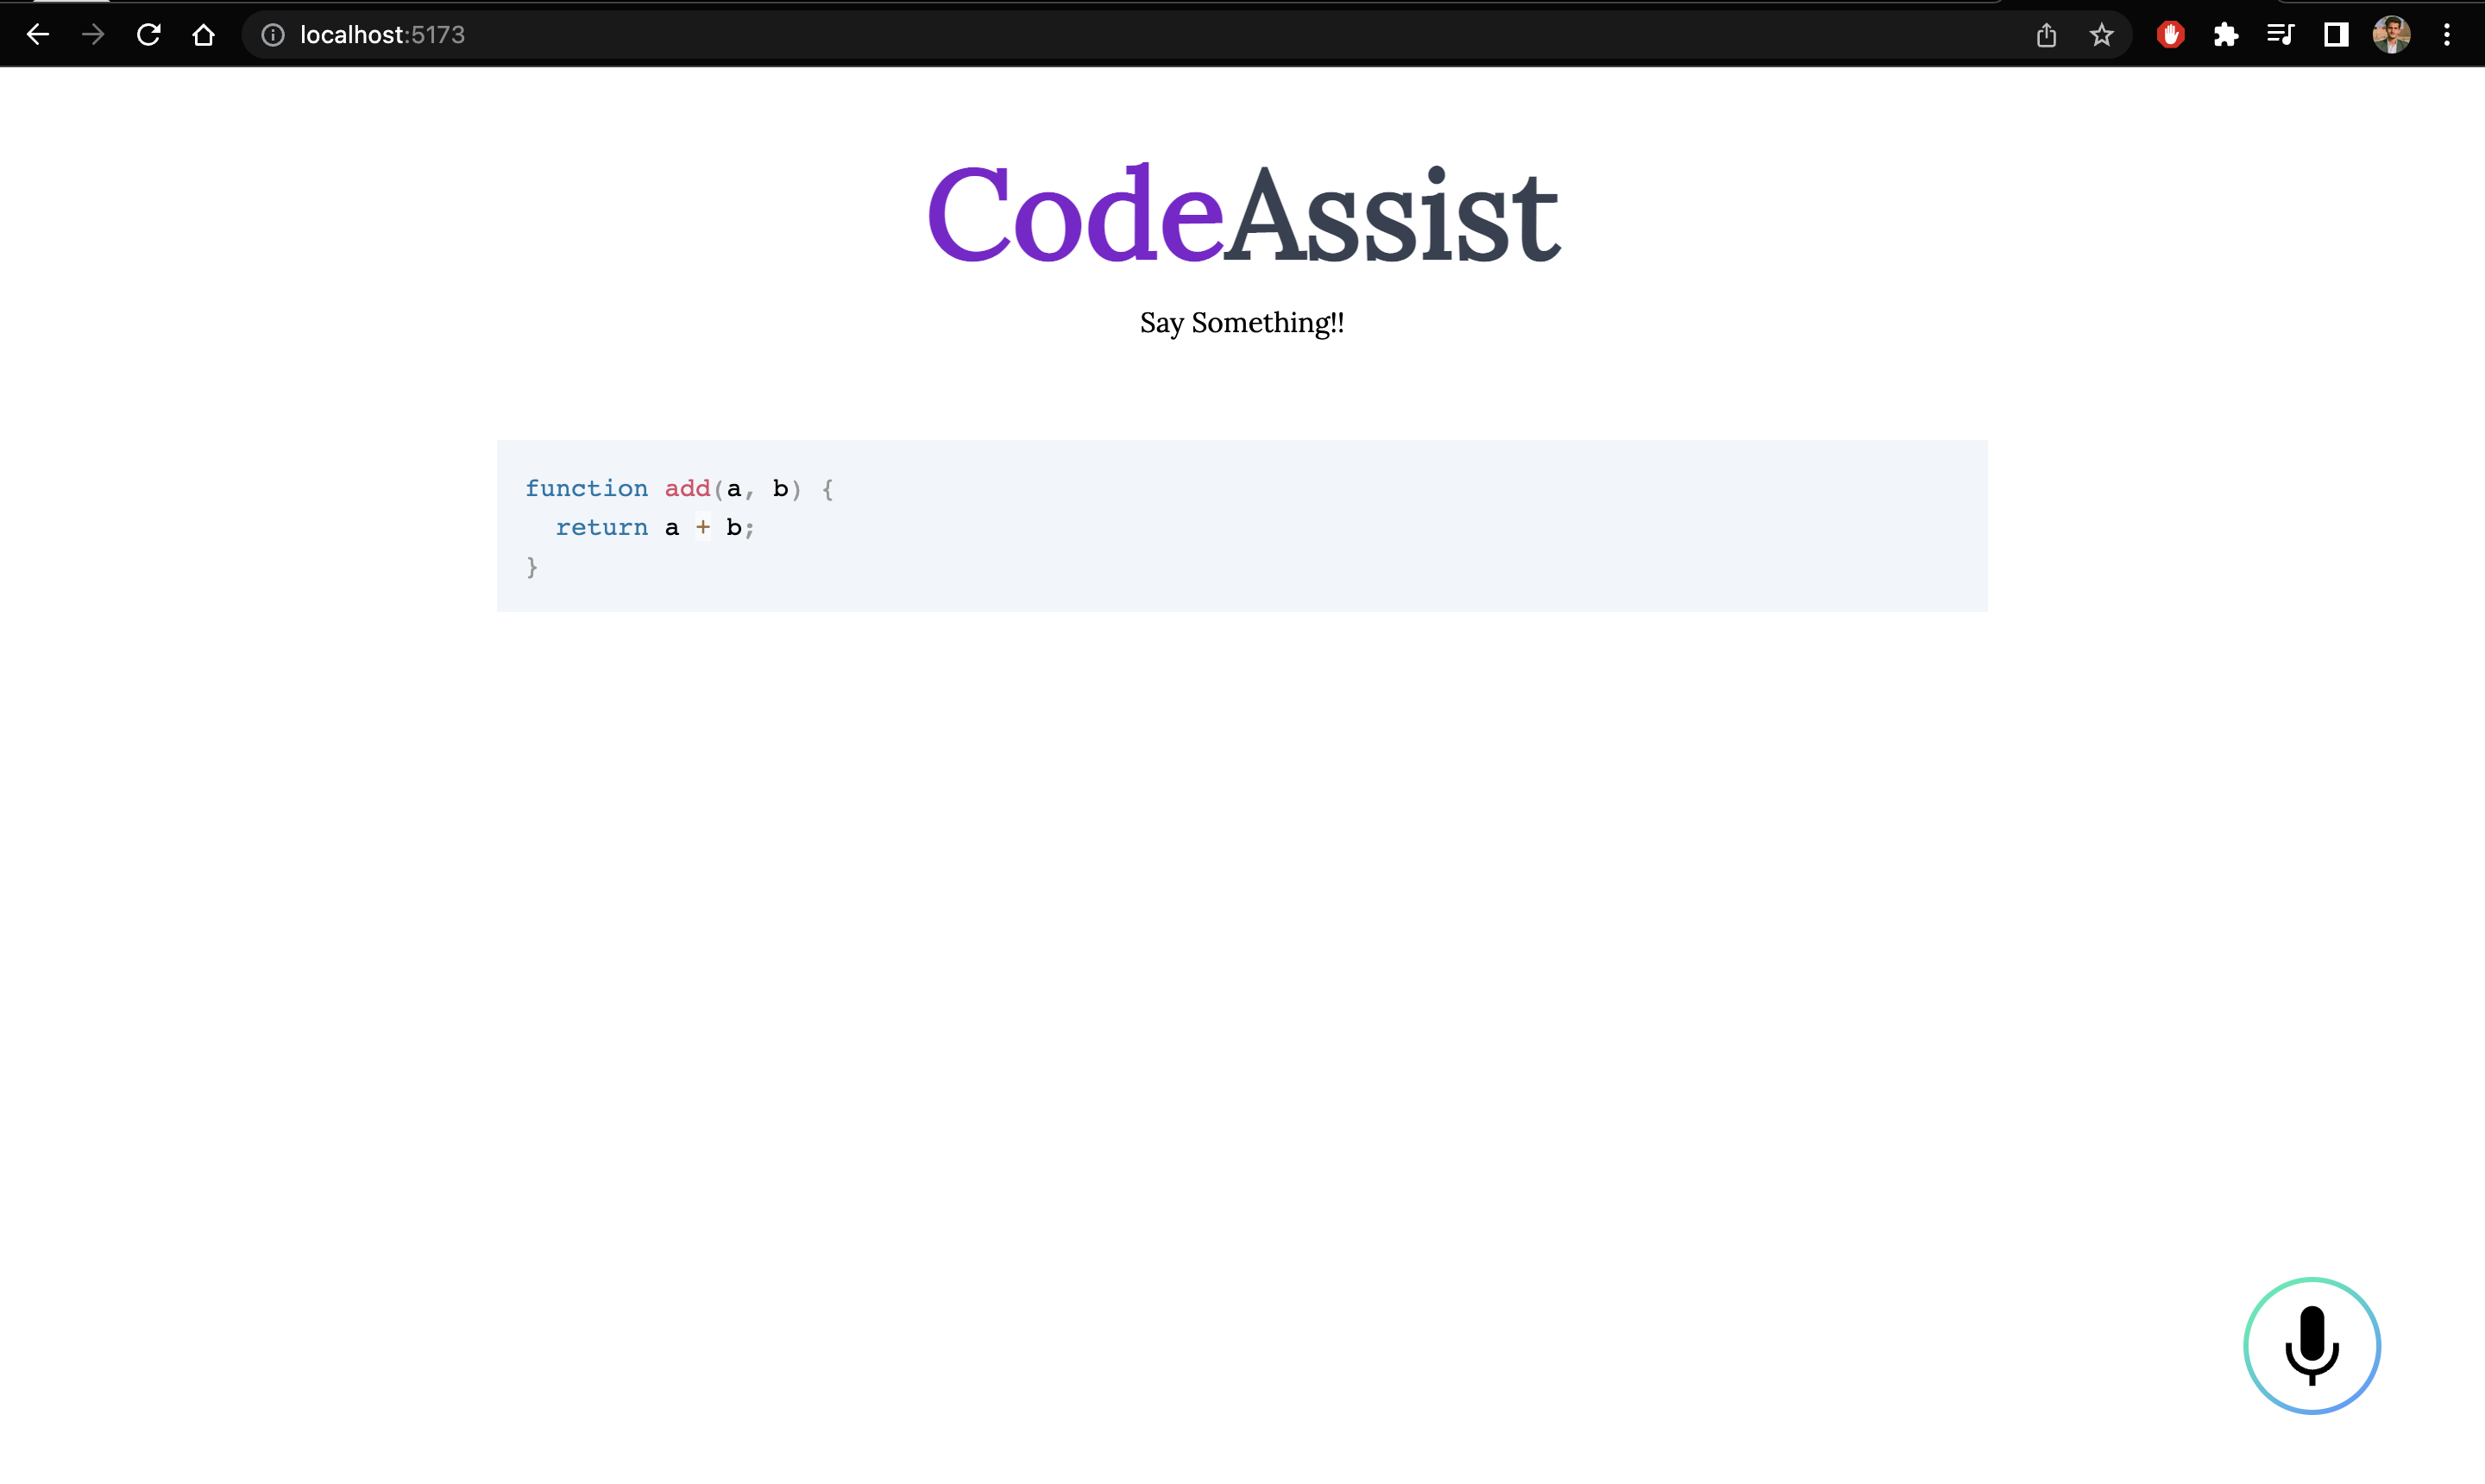2485x1484 pixels.
Task: Bookmark this page with the star
Action: (2102, 34)
